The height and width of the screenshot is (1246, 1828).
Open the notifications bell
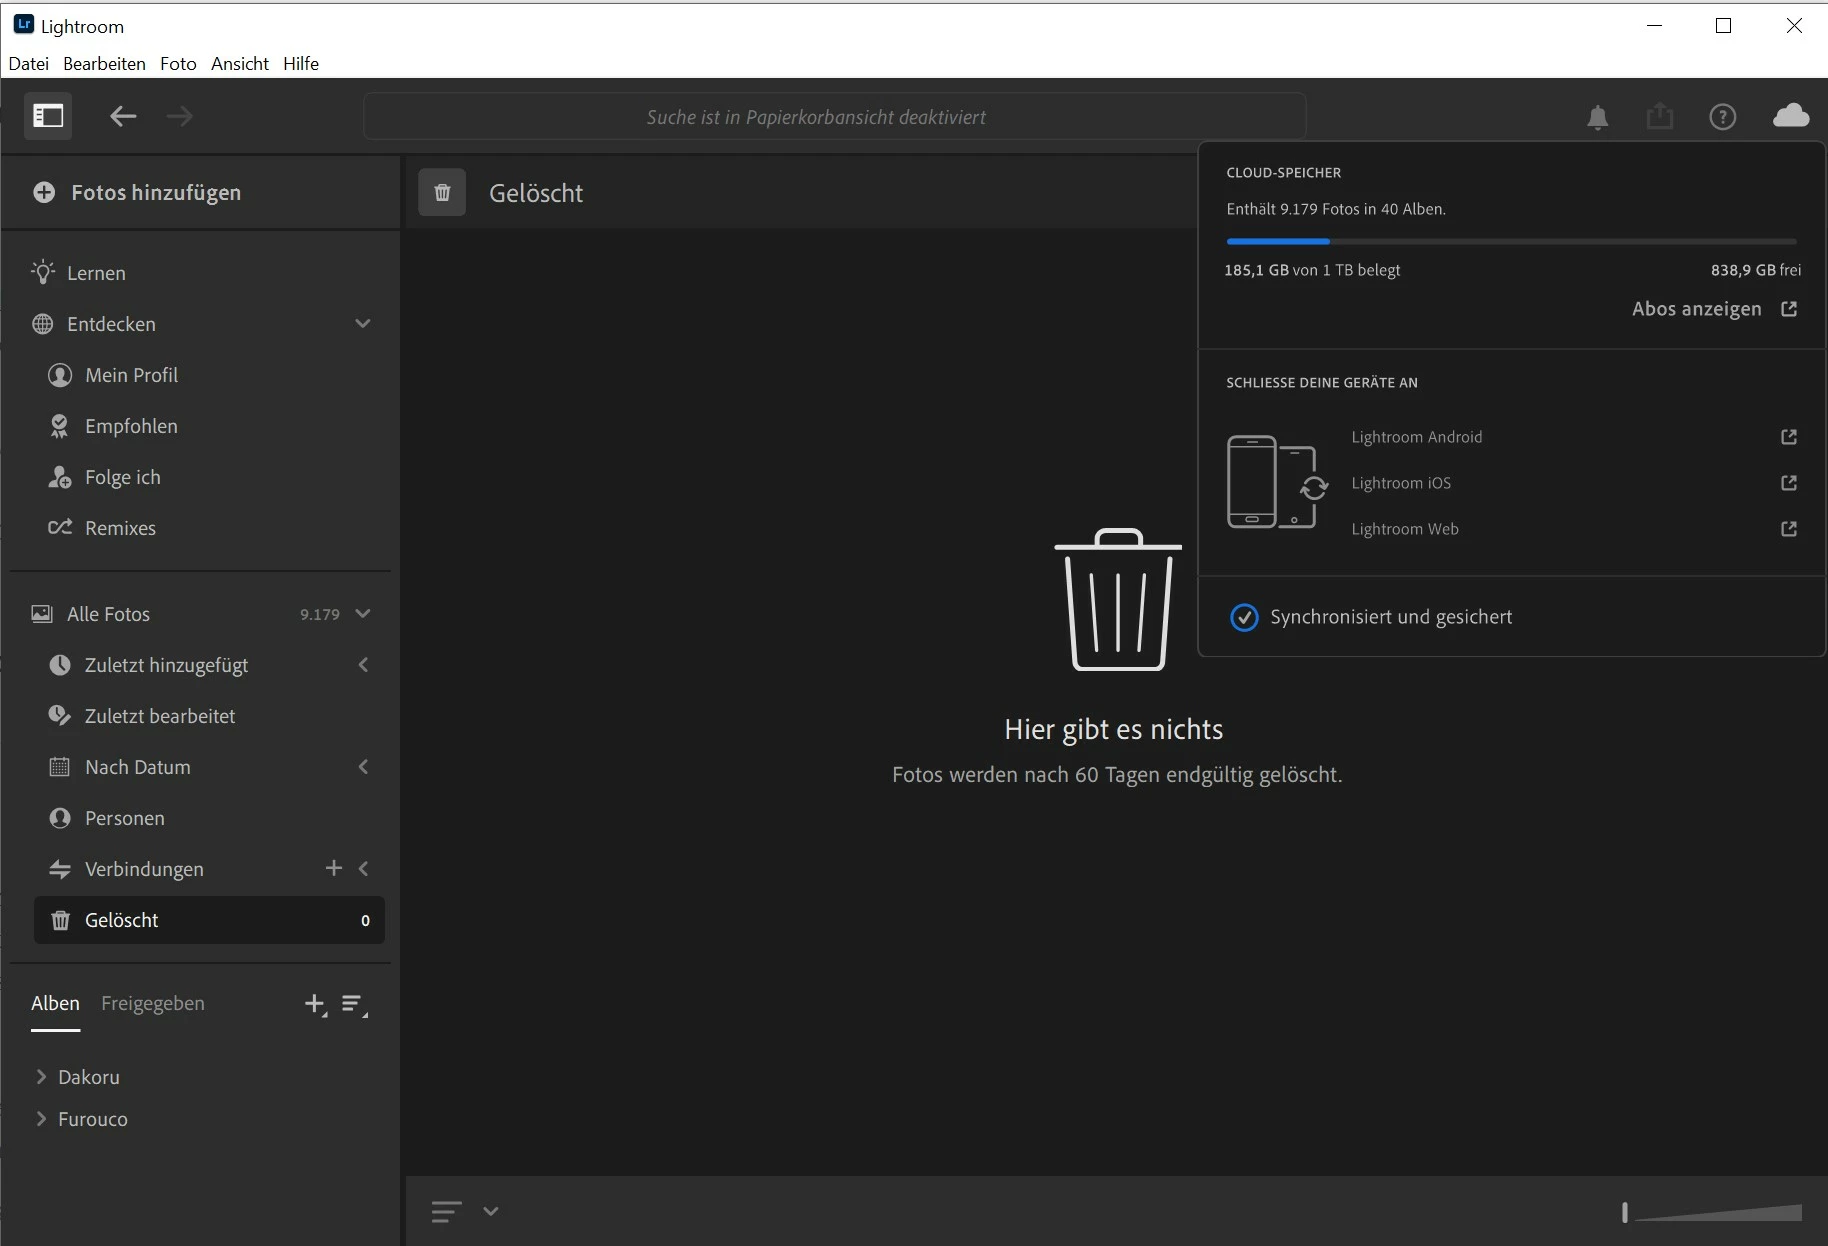[x=1598, y=117]
